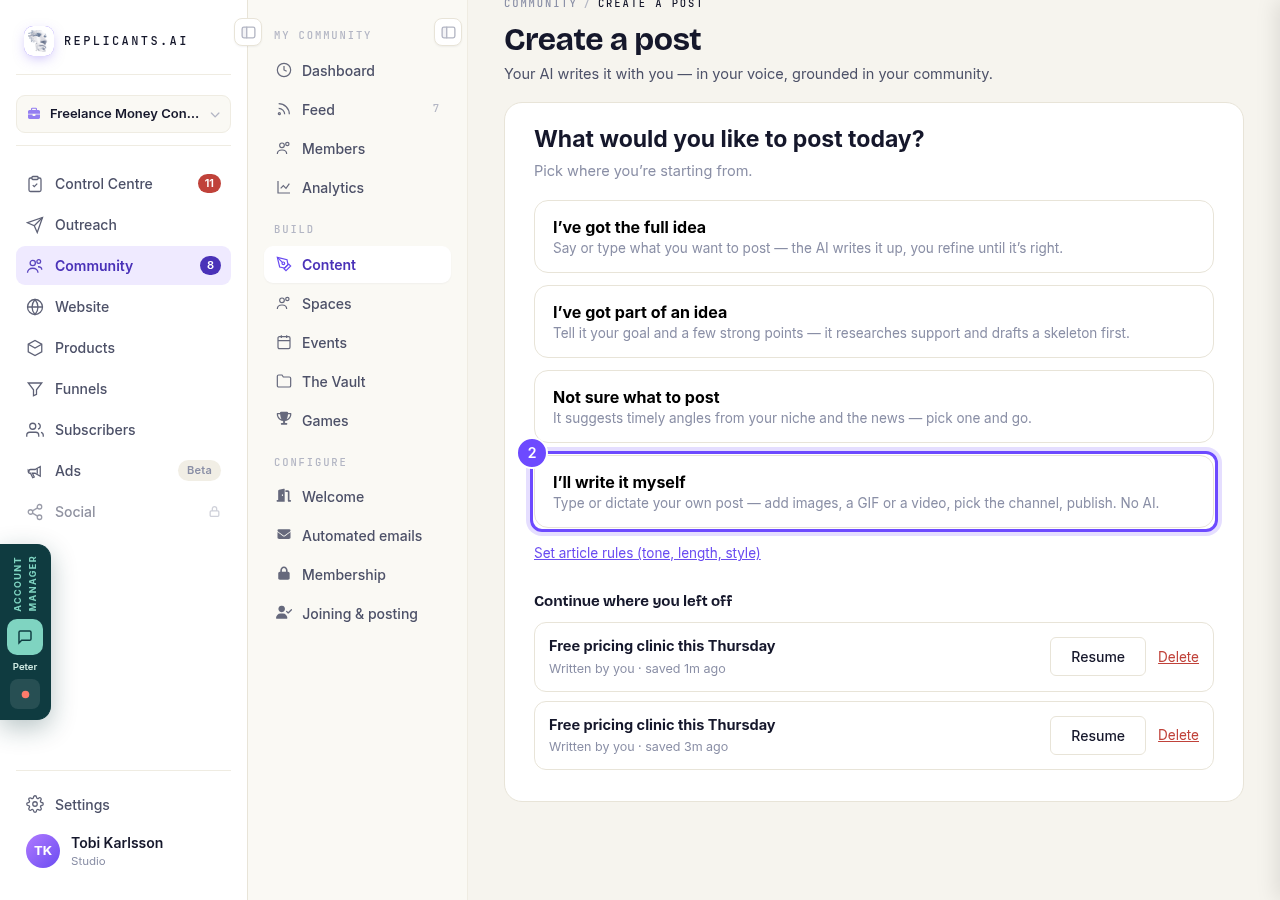Open the Account Manager chat bubble

25,637
